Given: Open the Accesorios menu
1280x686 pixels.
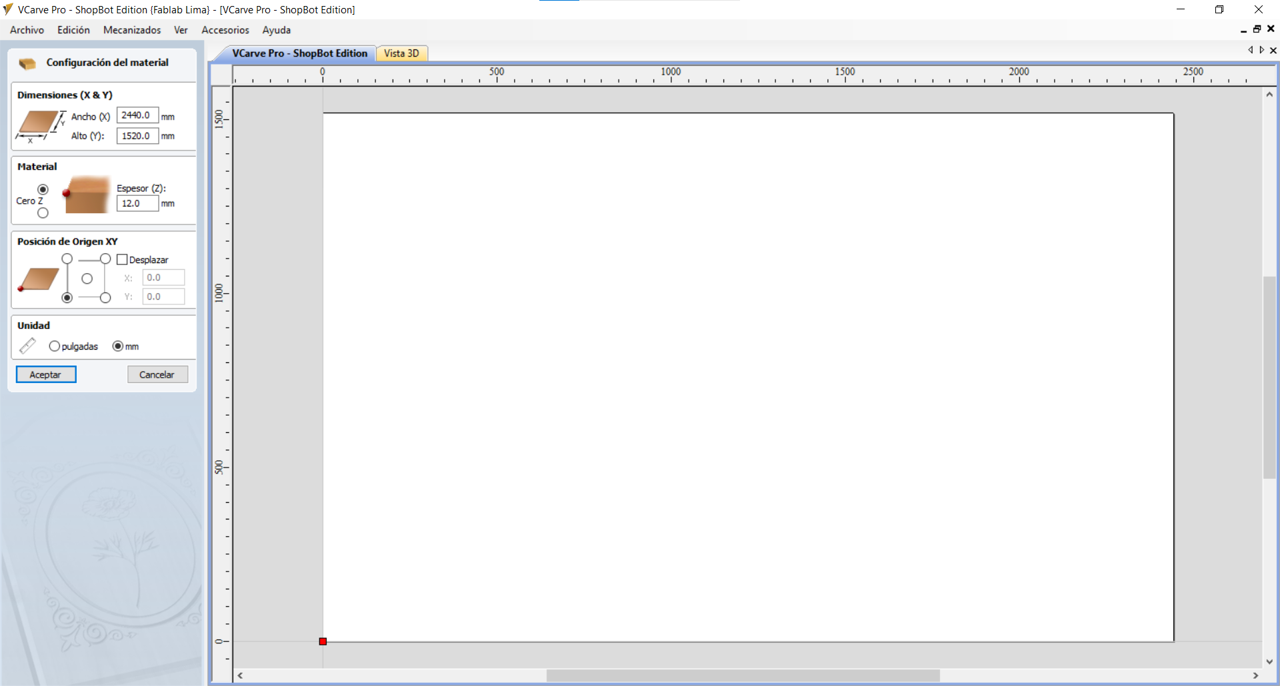Looking at the screenshot, I should click(x=225, y=30).
